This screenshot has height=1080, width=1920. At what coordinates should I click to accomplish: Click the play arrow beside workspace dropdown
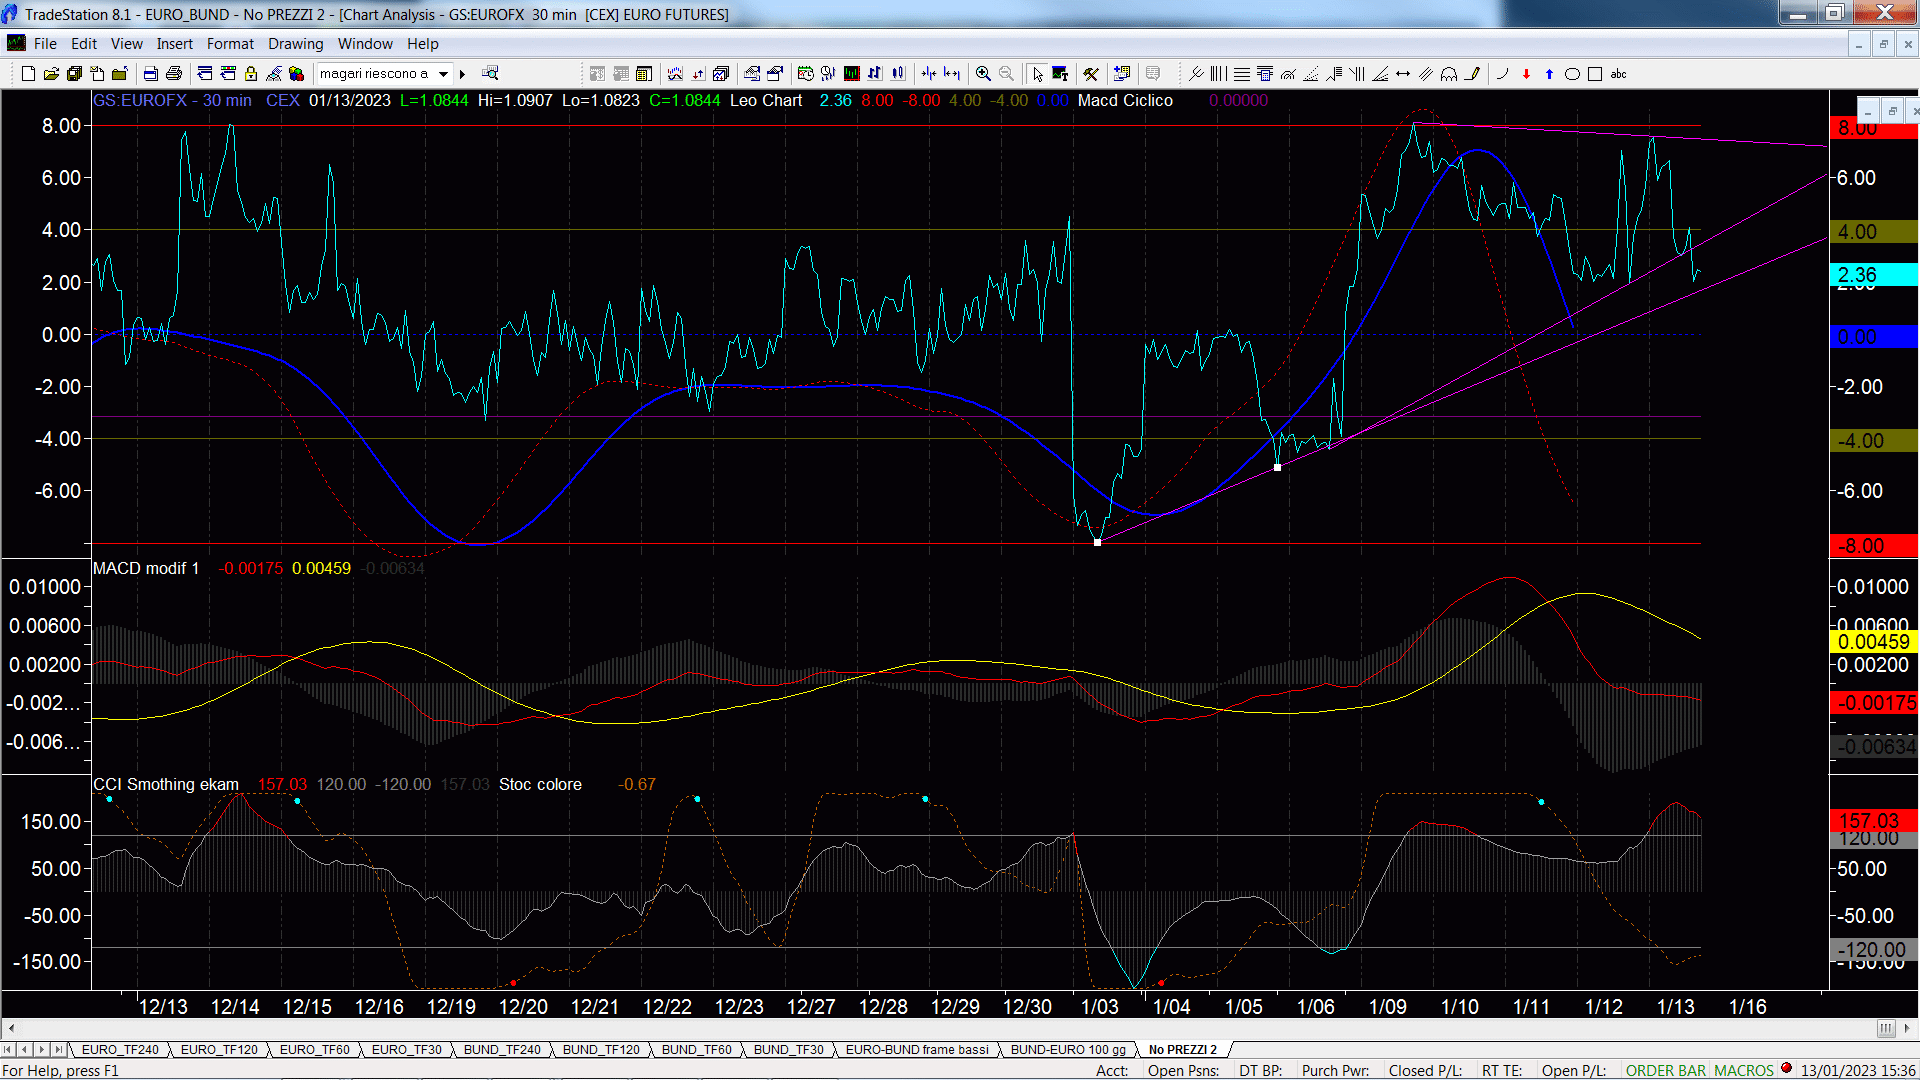[463, 74]
